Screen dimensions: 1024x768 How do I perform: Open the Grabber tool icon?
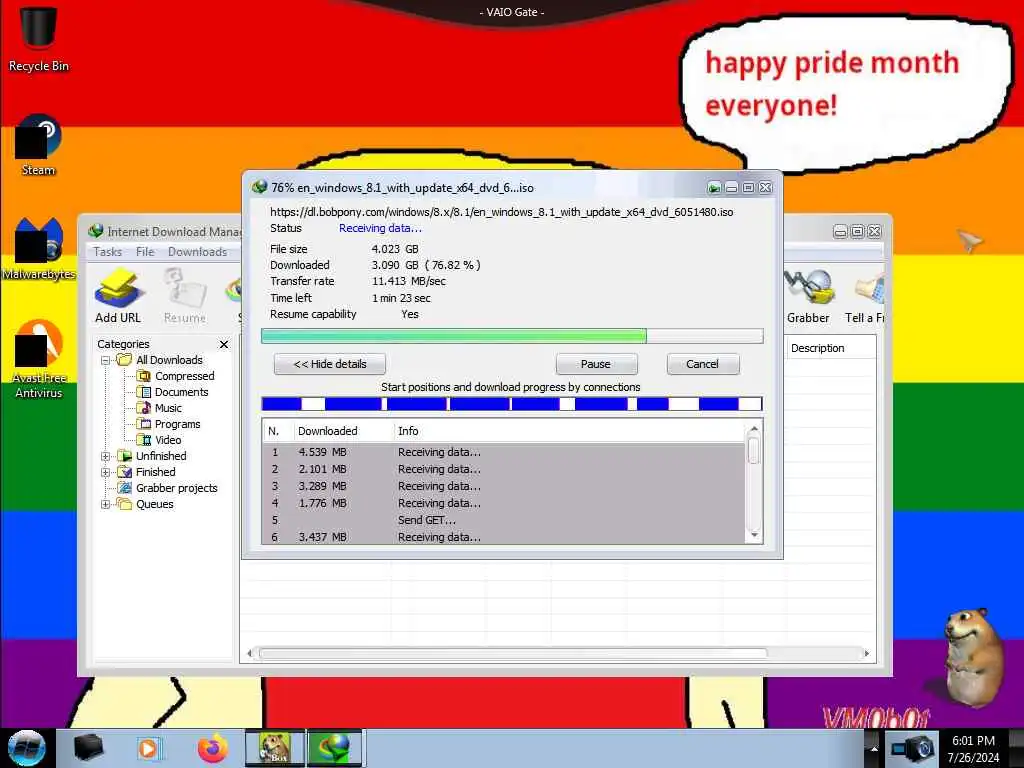[808, 295]
